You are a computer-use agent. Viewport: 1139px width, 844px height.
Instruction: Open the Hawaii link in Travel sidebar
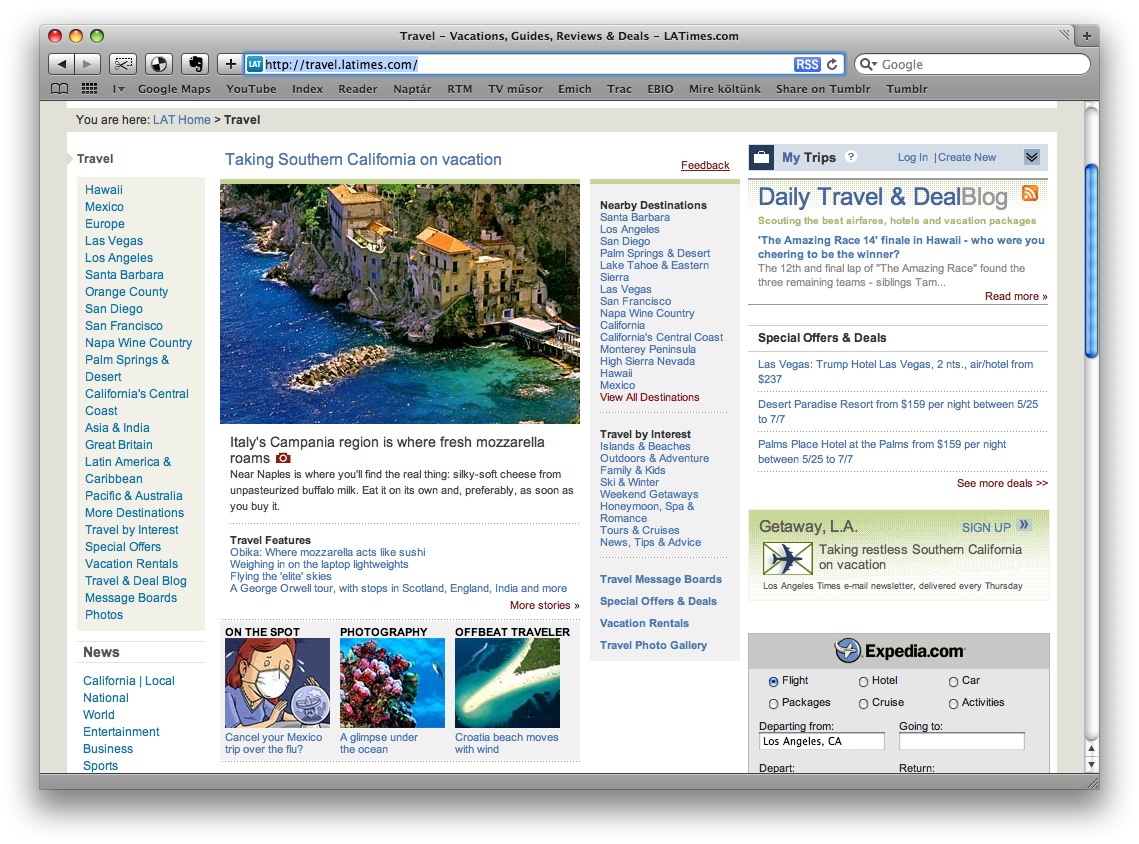pyautogui.click(x=104, y=190)
